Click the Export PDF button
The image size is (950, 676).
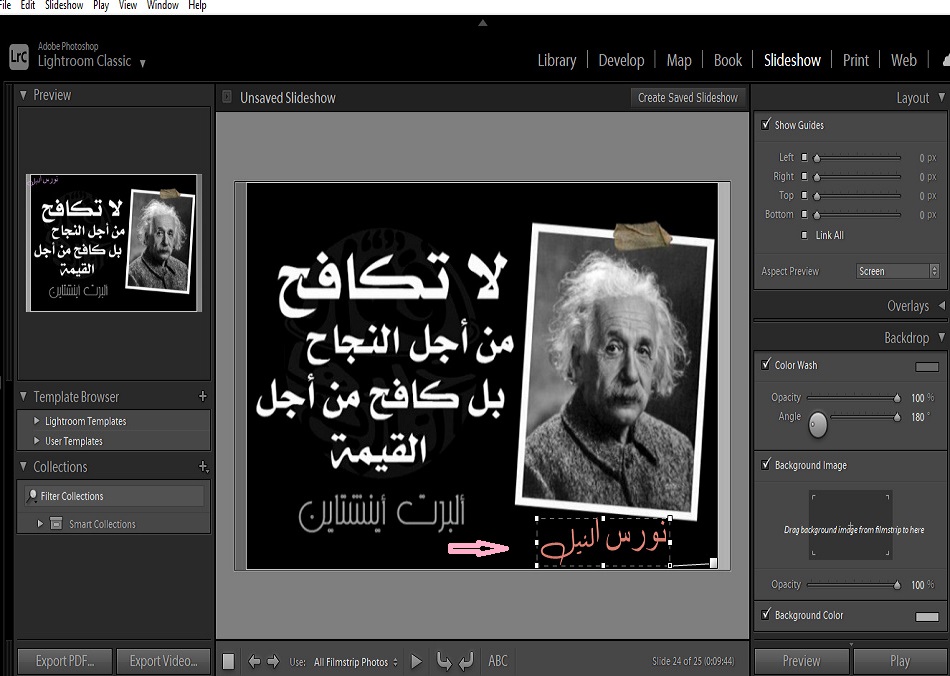click(x=64, y=661)
